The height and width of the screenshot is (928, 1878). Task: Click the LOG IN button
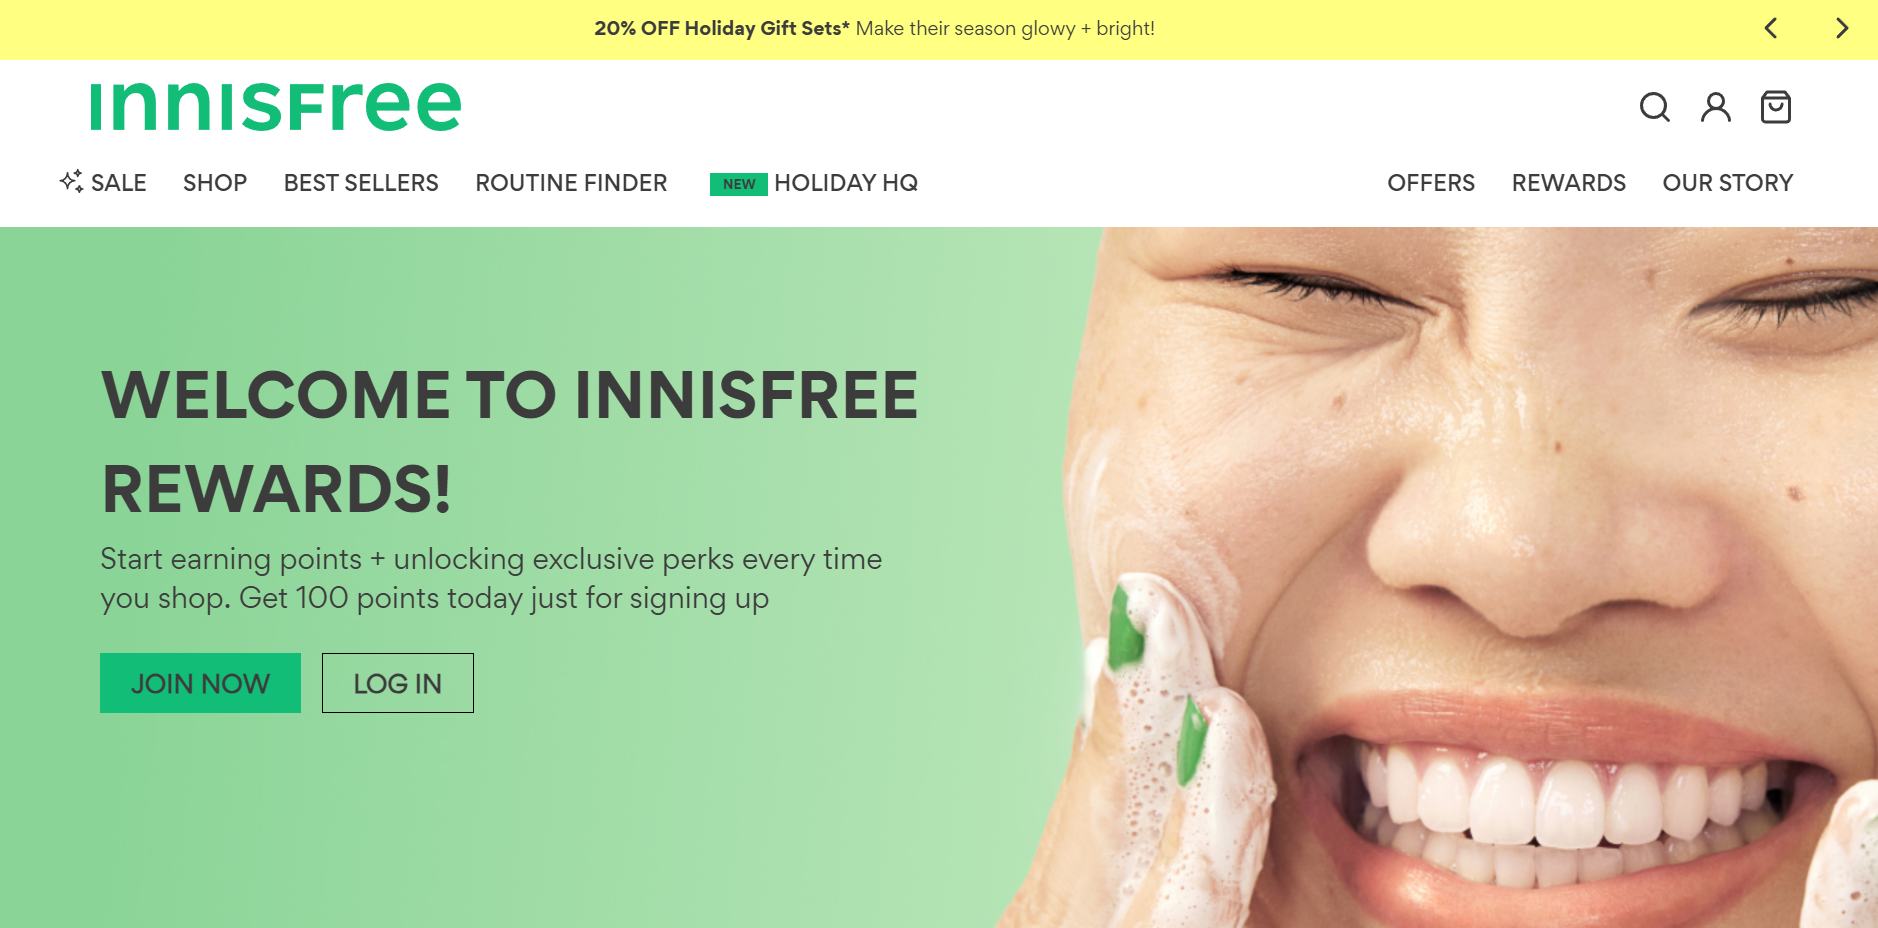[398, 683]
